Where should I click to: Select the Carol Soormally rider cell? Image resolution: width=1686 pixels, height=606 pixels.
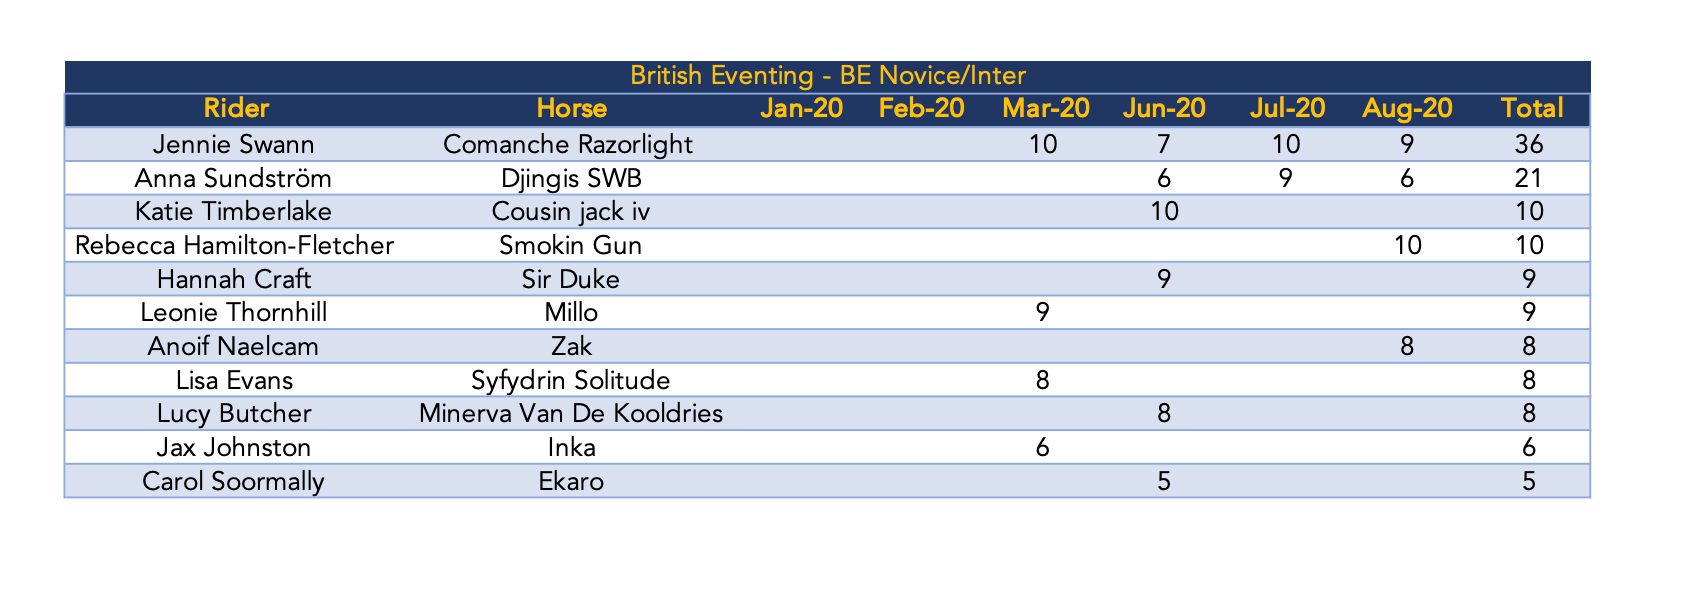click(233, 481)
